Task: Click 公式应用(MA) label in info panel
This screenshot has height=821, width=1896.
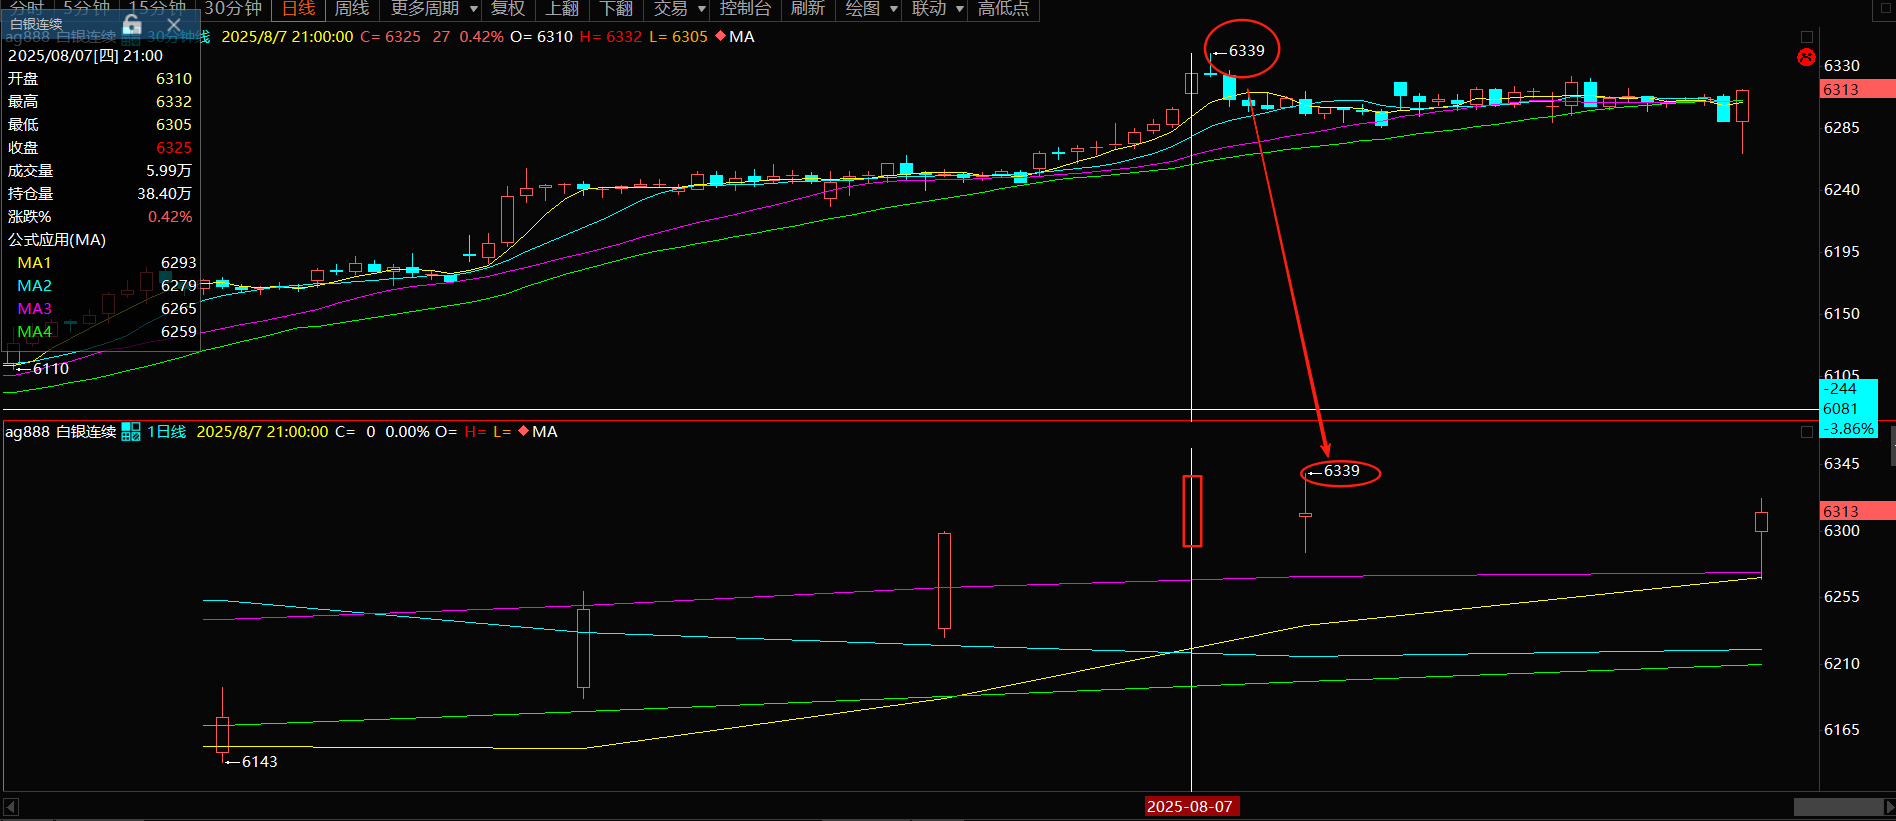Action: coord(57,240)
